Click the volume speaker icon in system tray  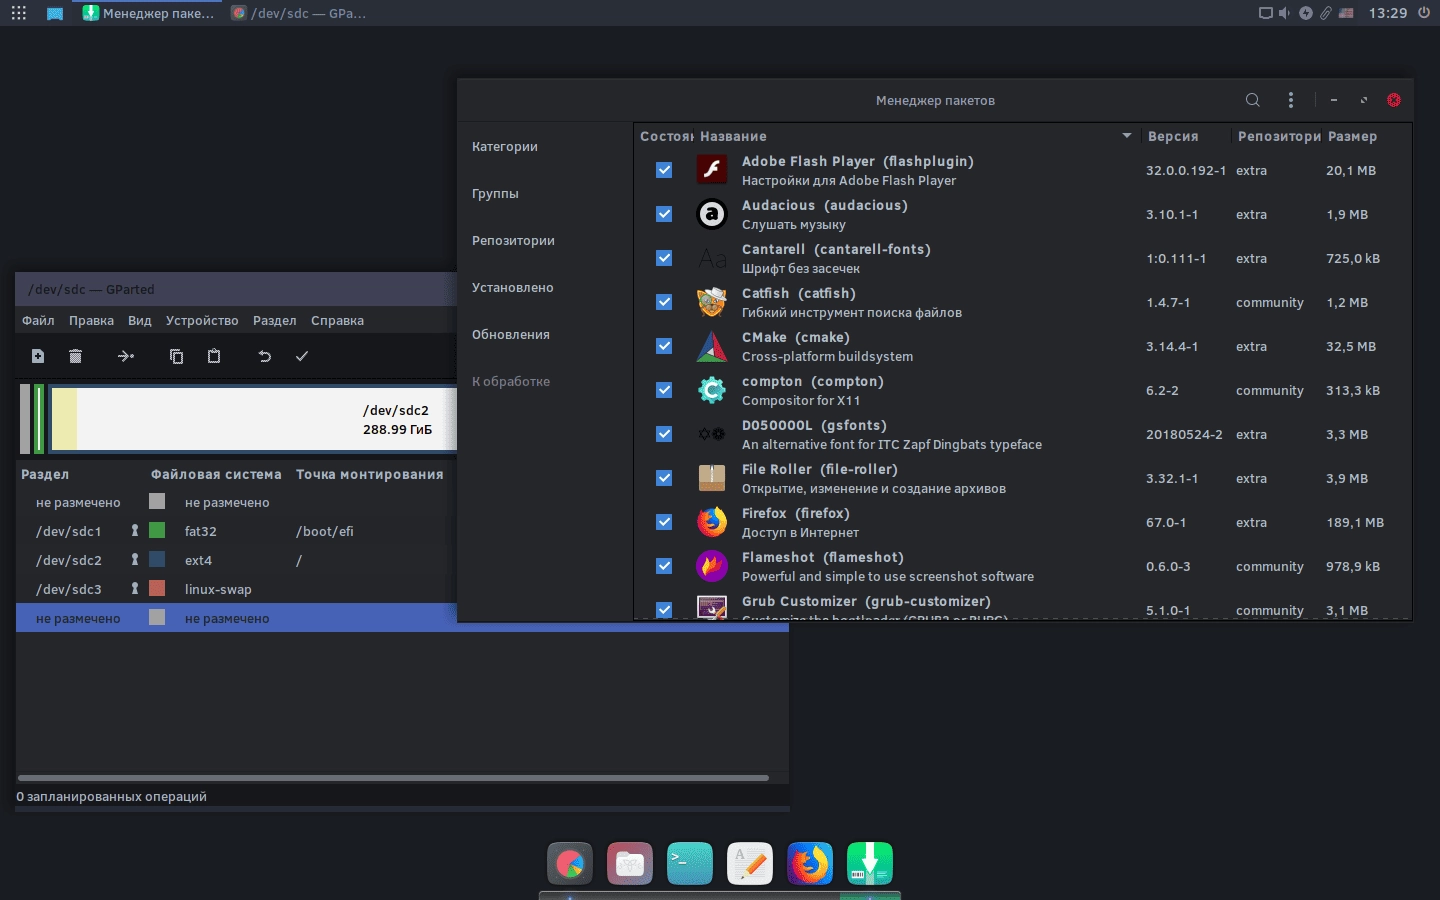1284,13
